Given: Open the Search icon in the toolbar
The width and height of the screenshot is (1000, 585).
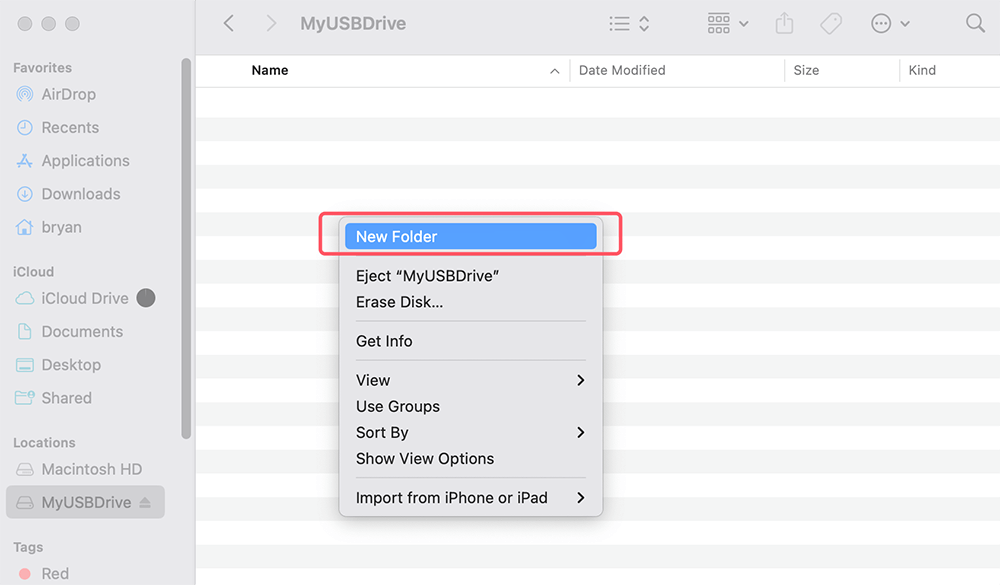Looking at the screenshot, I should pyautogui.click(x=975, y=23).
